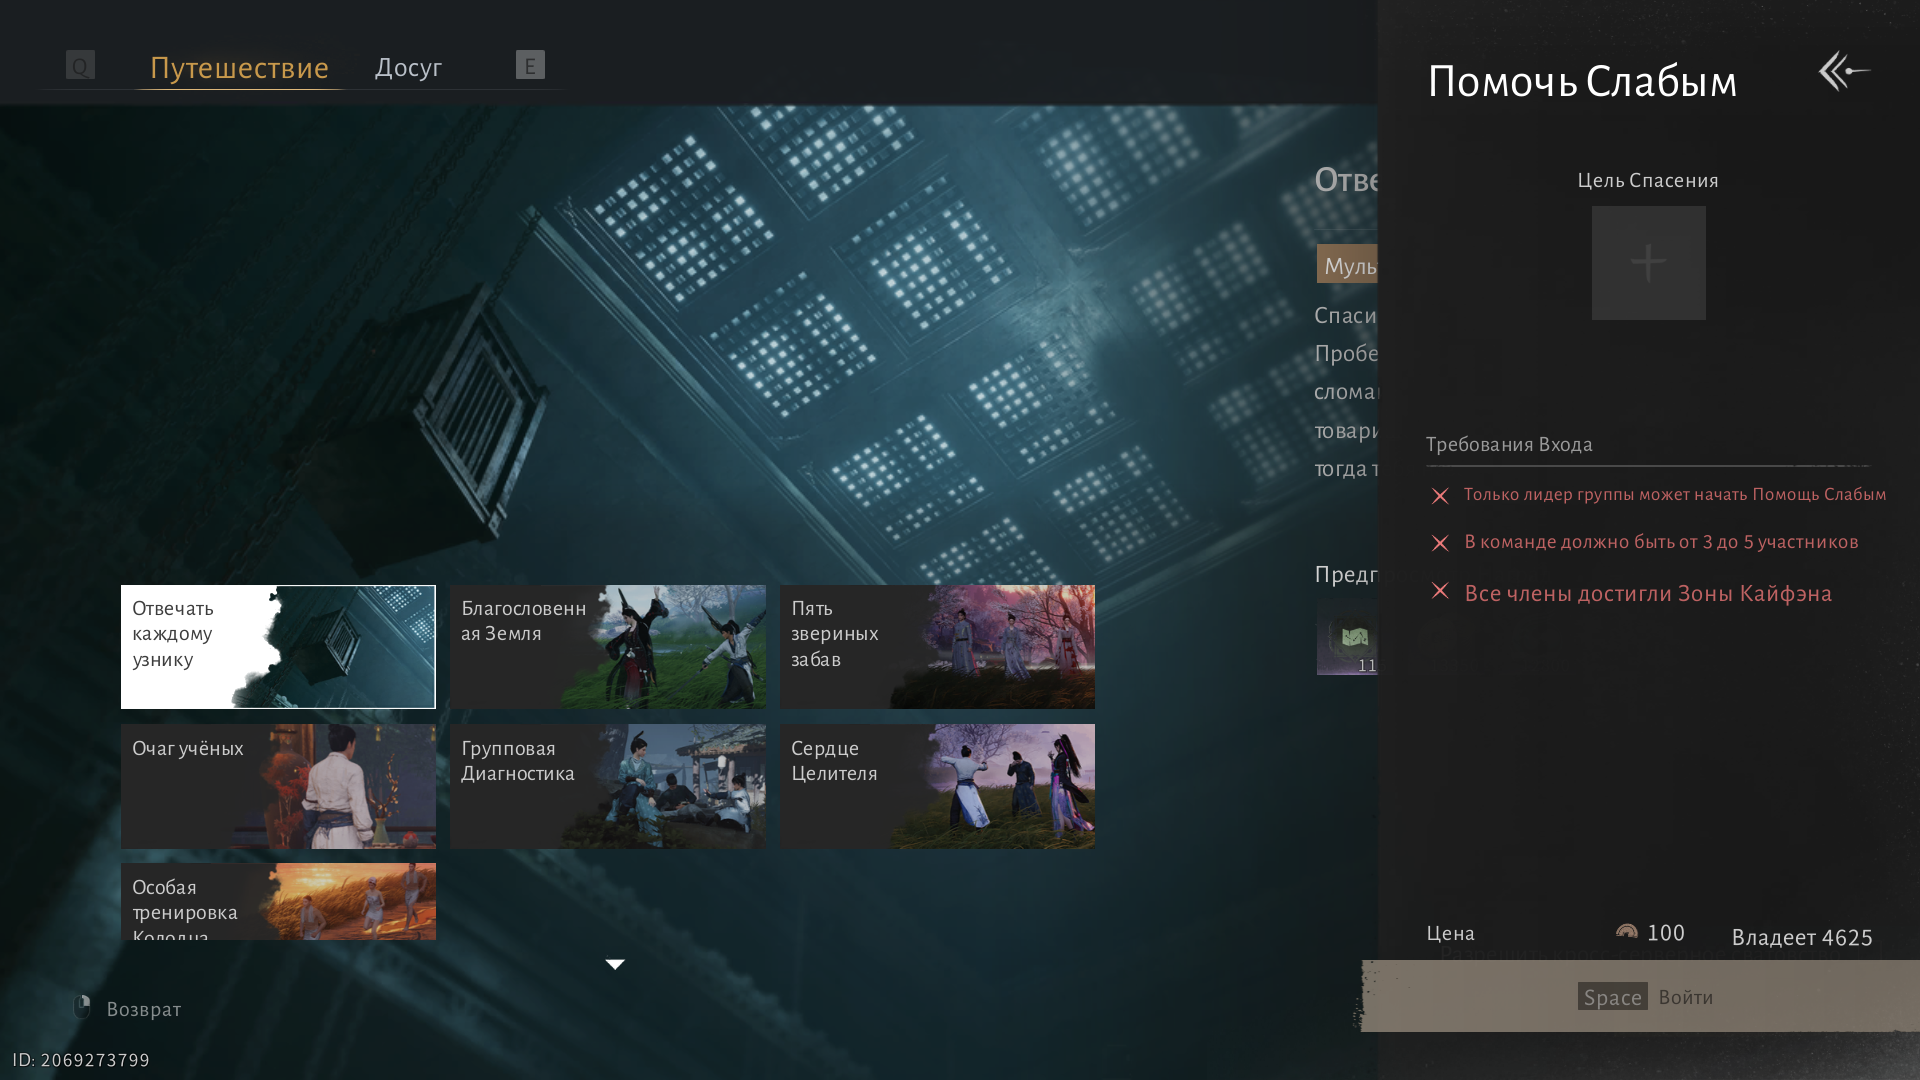Select the Очаг учёных activity card
The width and height of the screenshot is (1920, 1080).
[278, 786]
